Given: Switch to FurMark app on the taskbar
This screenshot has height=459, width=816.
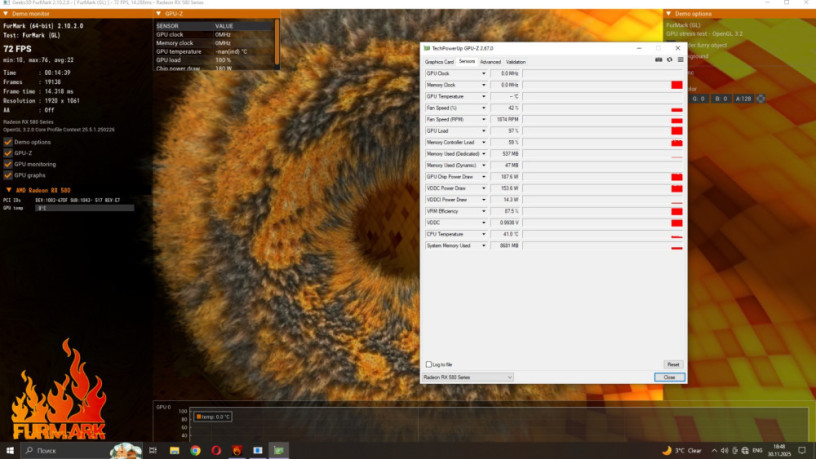Looking at the screenshot, I should coord(237,450).
